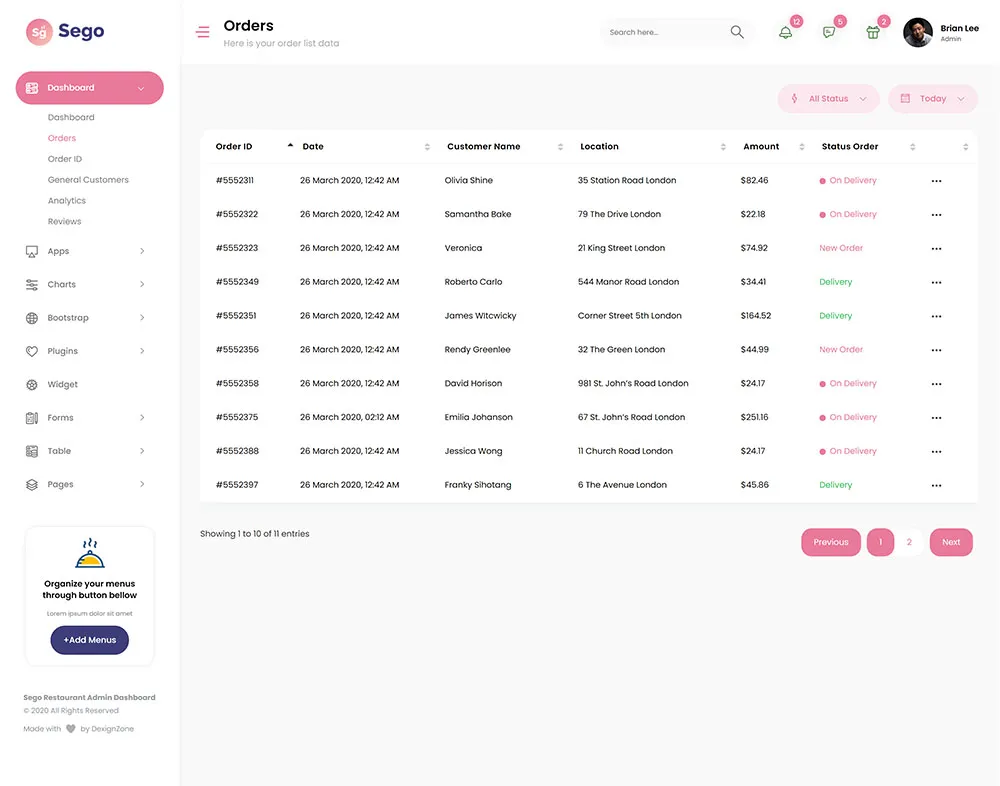
Task: Click the search magnifier icon
Action: pyautogui.click(x=737, y=32)
